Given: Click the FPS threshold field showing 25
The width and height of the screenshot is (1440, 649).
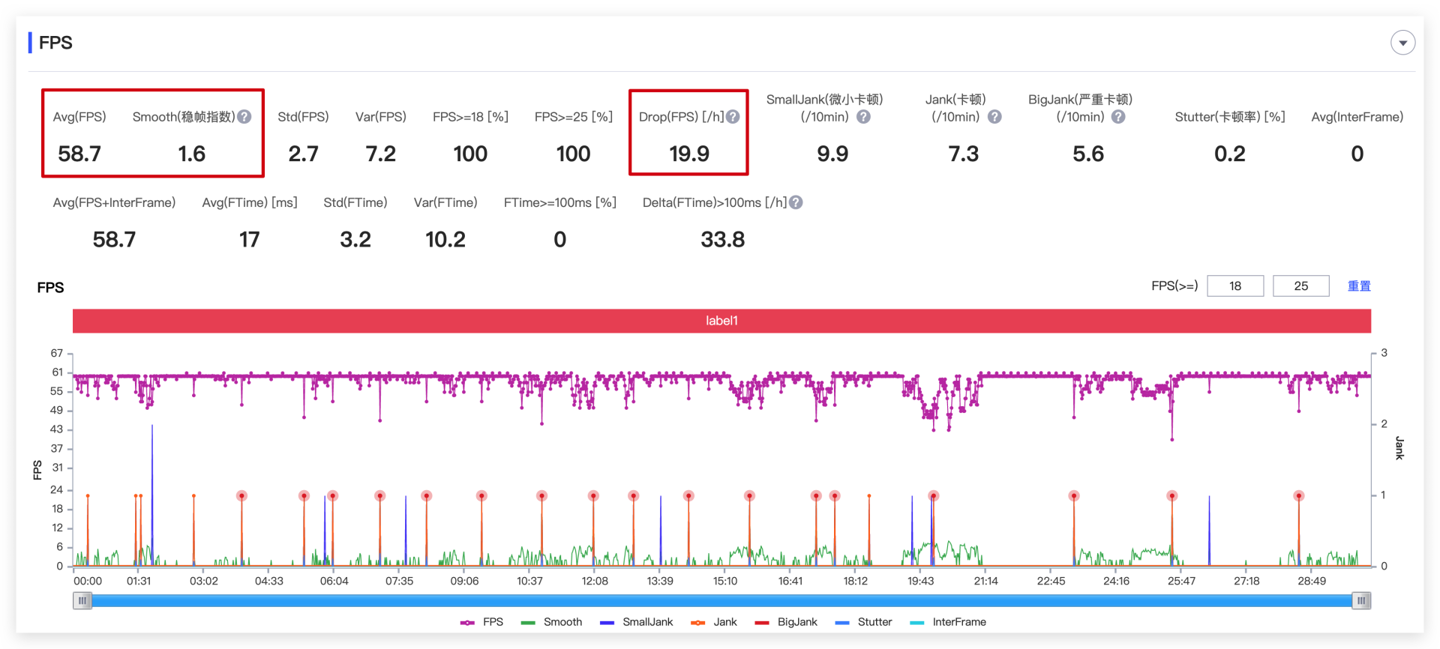Looking at the screenshot, I should tap(1300, 286).
